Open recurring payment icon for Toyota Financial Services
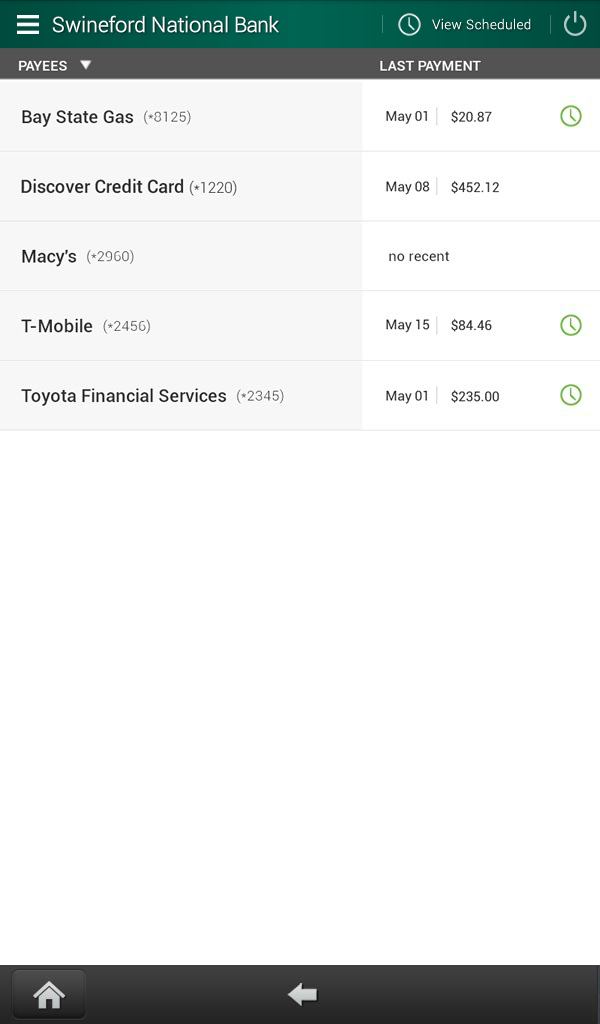Image resolution: width=600 pixels, height=1024 pixels. (571, 395)
